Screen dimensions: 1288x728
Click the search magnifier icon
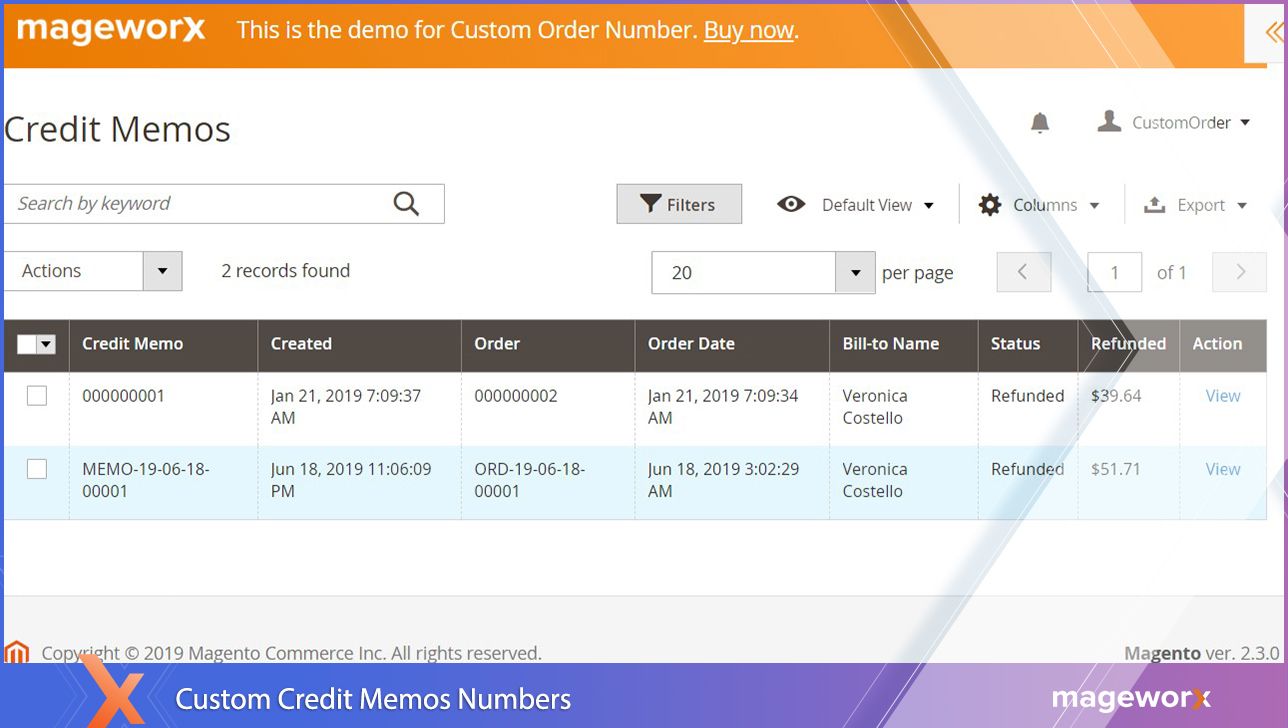point(406,204)
